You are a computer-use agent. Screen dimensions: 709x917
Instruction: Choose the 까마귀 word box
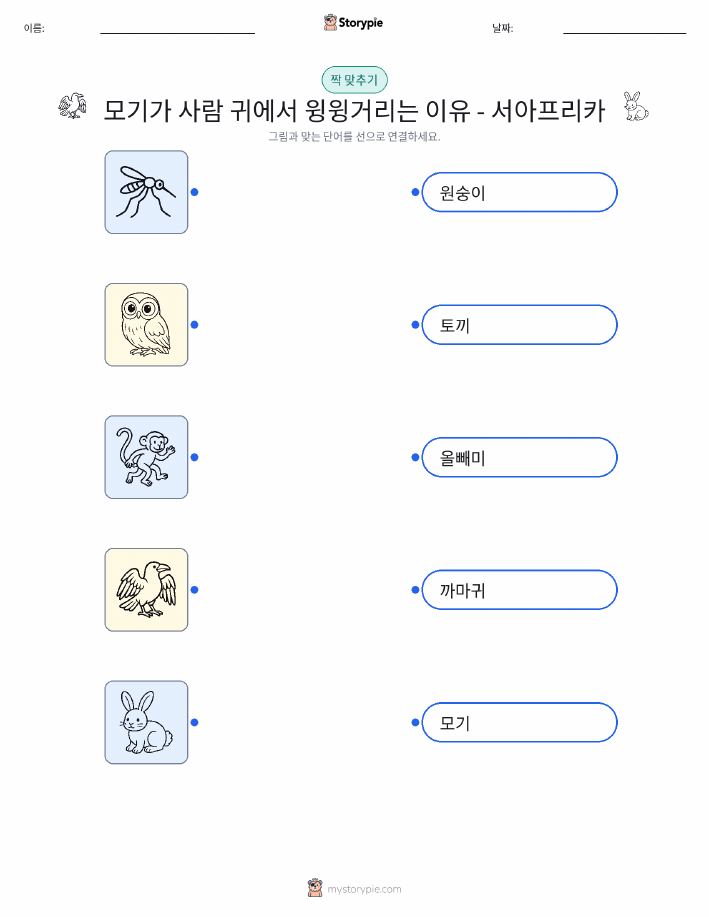coord(519,590)
